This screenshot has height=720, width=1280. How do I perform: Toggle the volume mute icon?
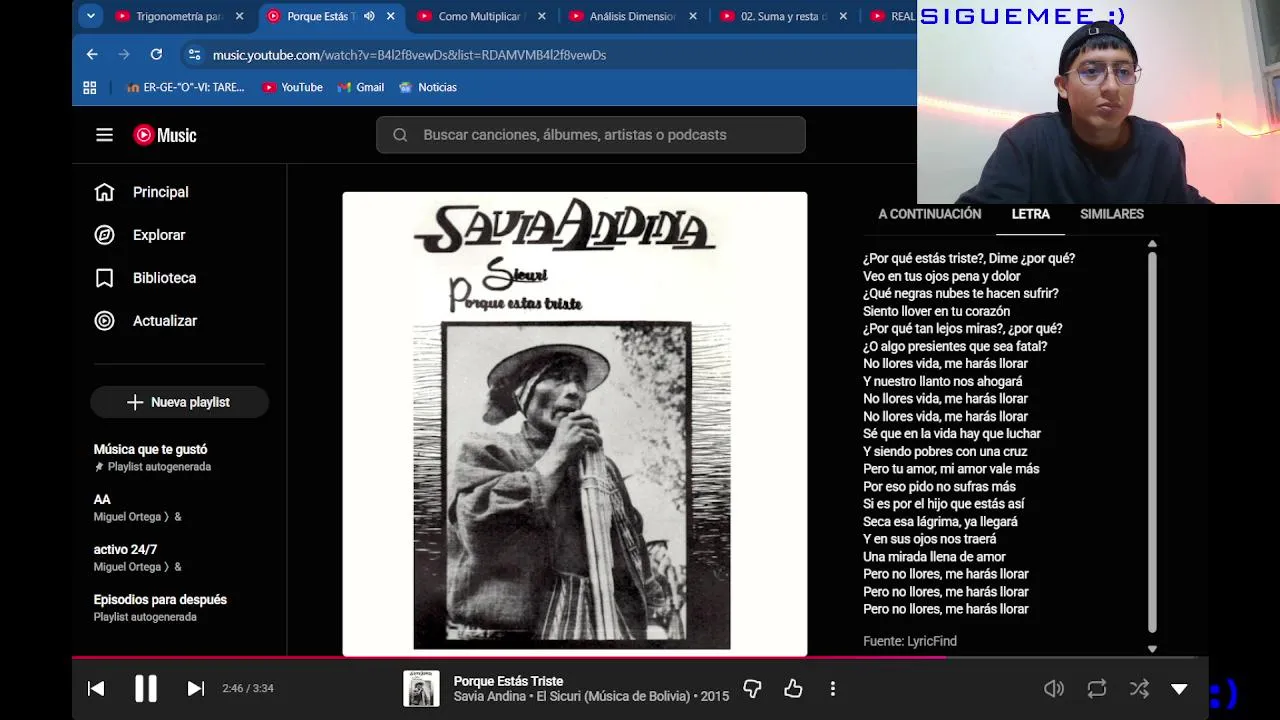[x=1054, y=688]
